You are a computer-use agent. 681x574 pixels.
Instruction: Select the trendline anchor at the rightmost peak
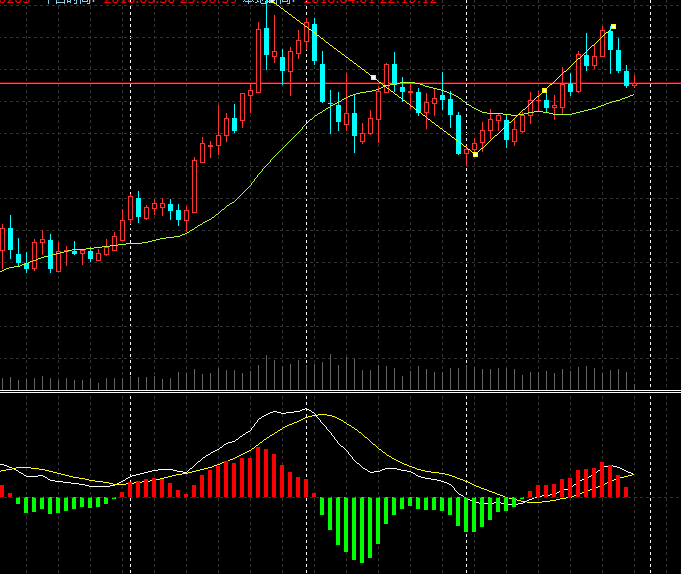(613, 26)
